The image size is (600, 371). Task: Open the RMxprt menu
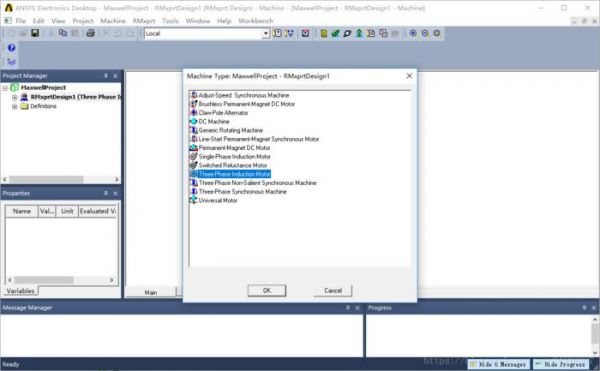[x=144, y=21]
